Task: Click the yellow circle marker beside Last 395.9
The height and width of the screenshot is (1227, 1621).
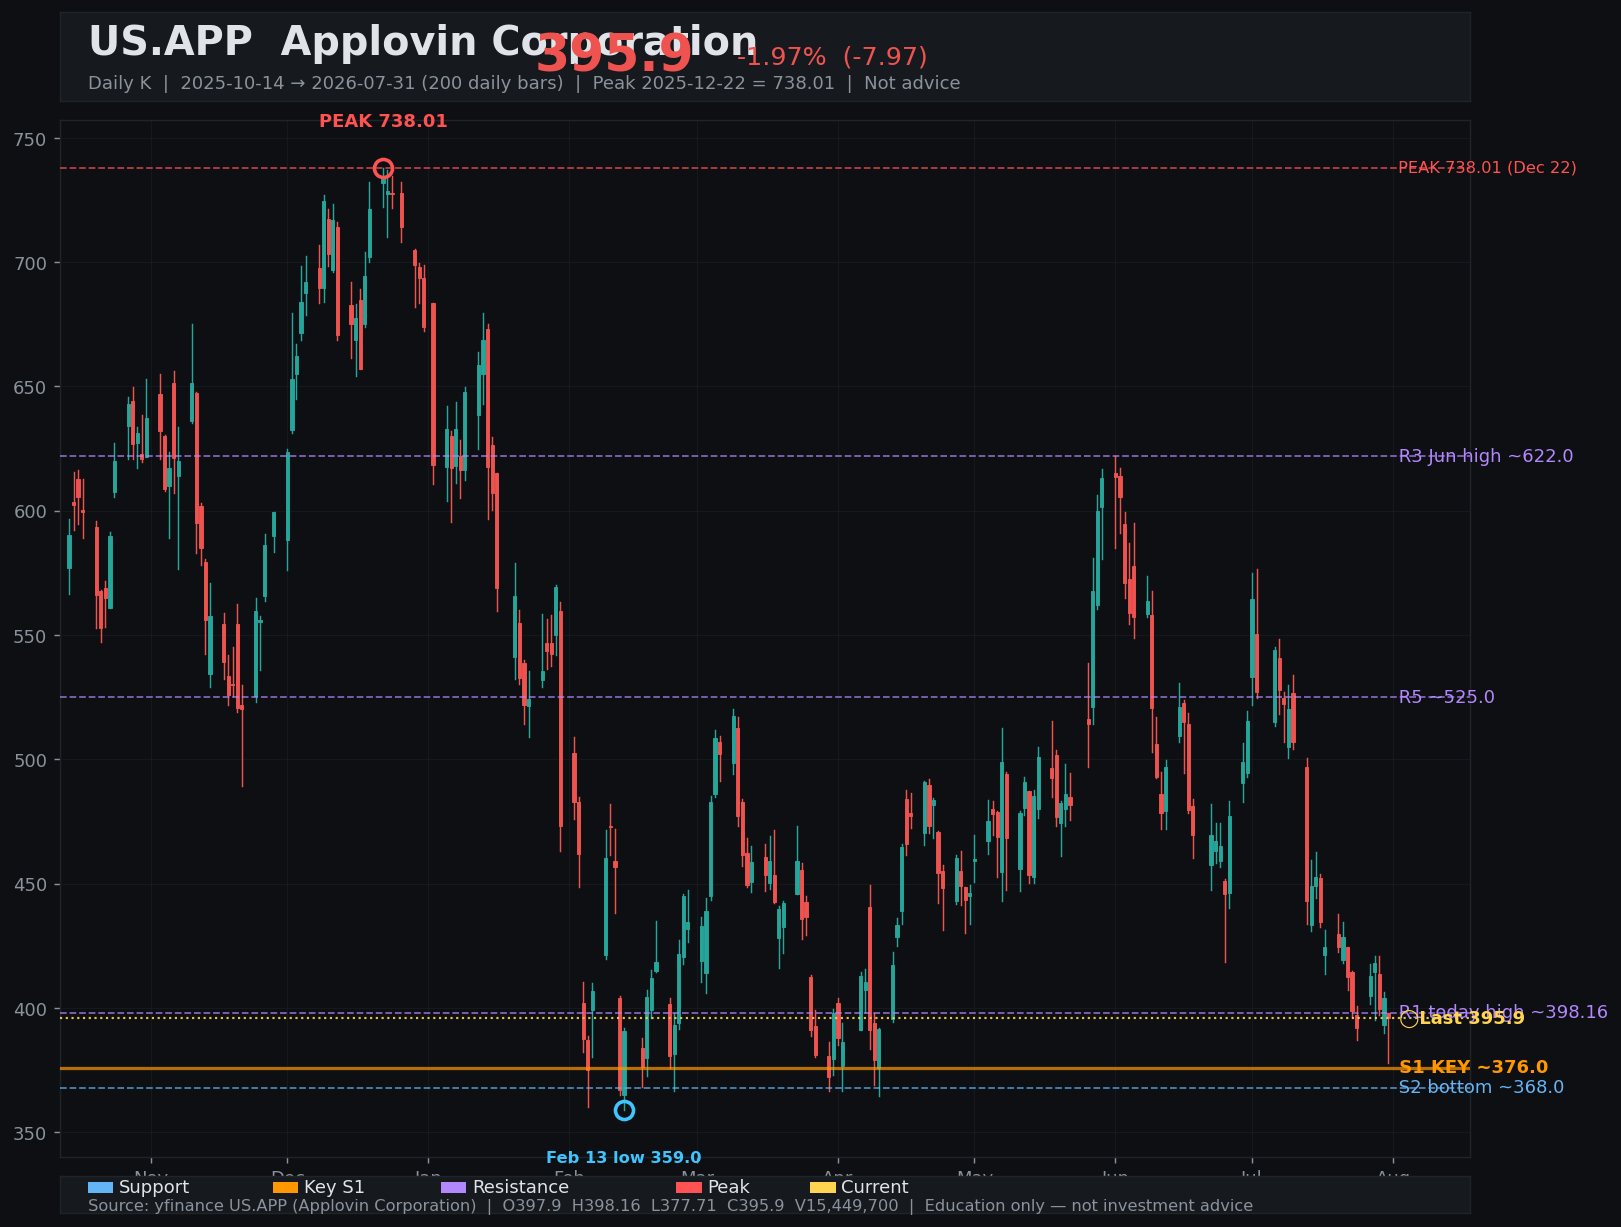Action: click(x=1408, y=1019)
